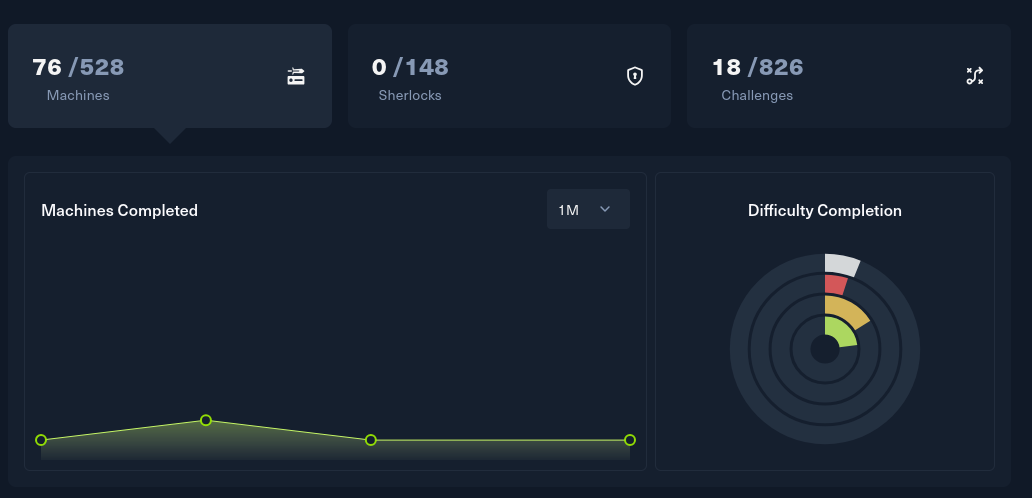This screenshot has width=1032, height=498.
Task: Click the Sherlocks shield icon
Action: 634,76
